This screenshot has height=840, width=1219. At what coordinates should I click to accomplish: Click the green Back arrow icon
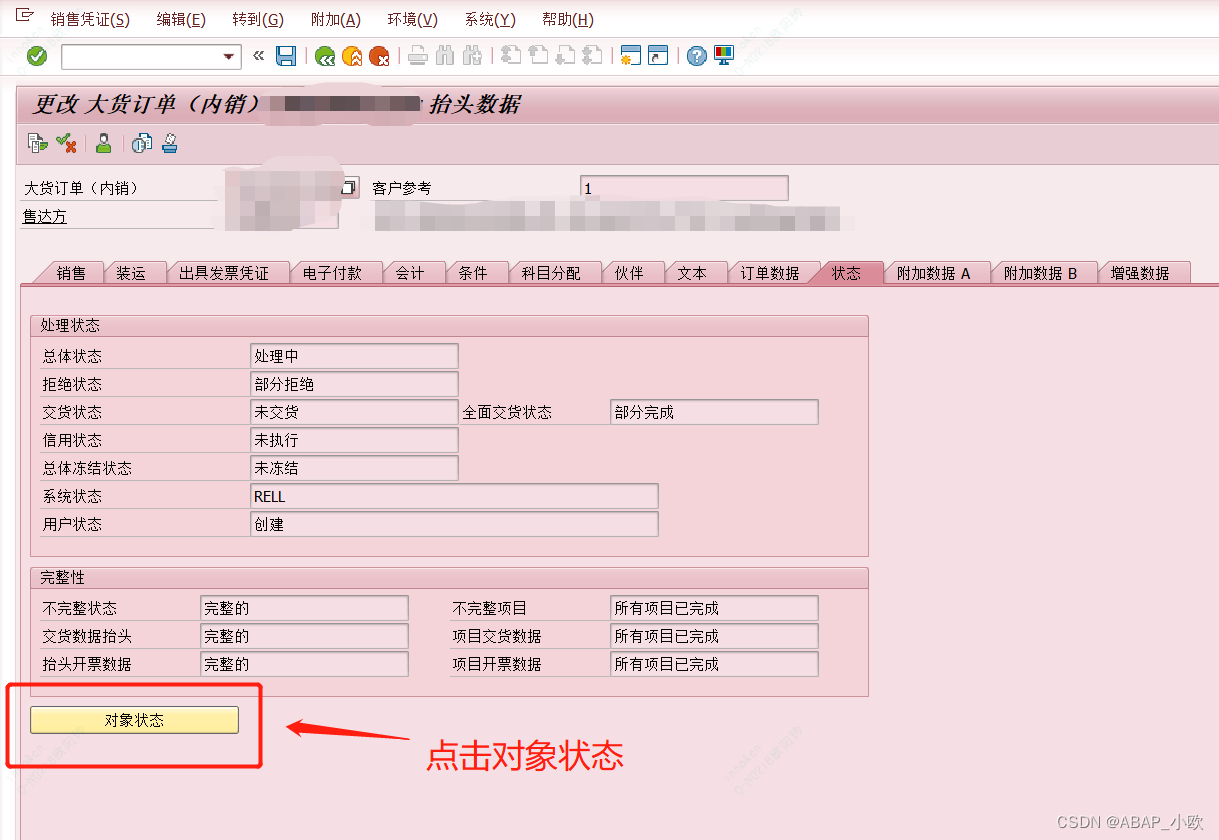click(x=325, y=56)
